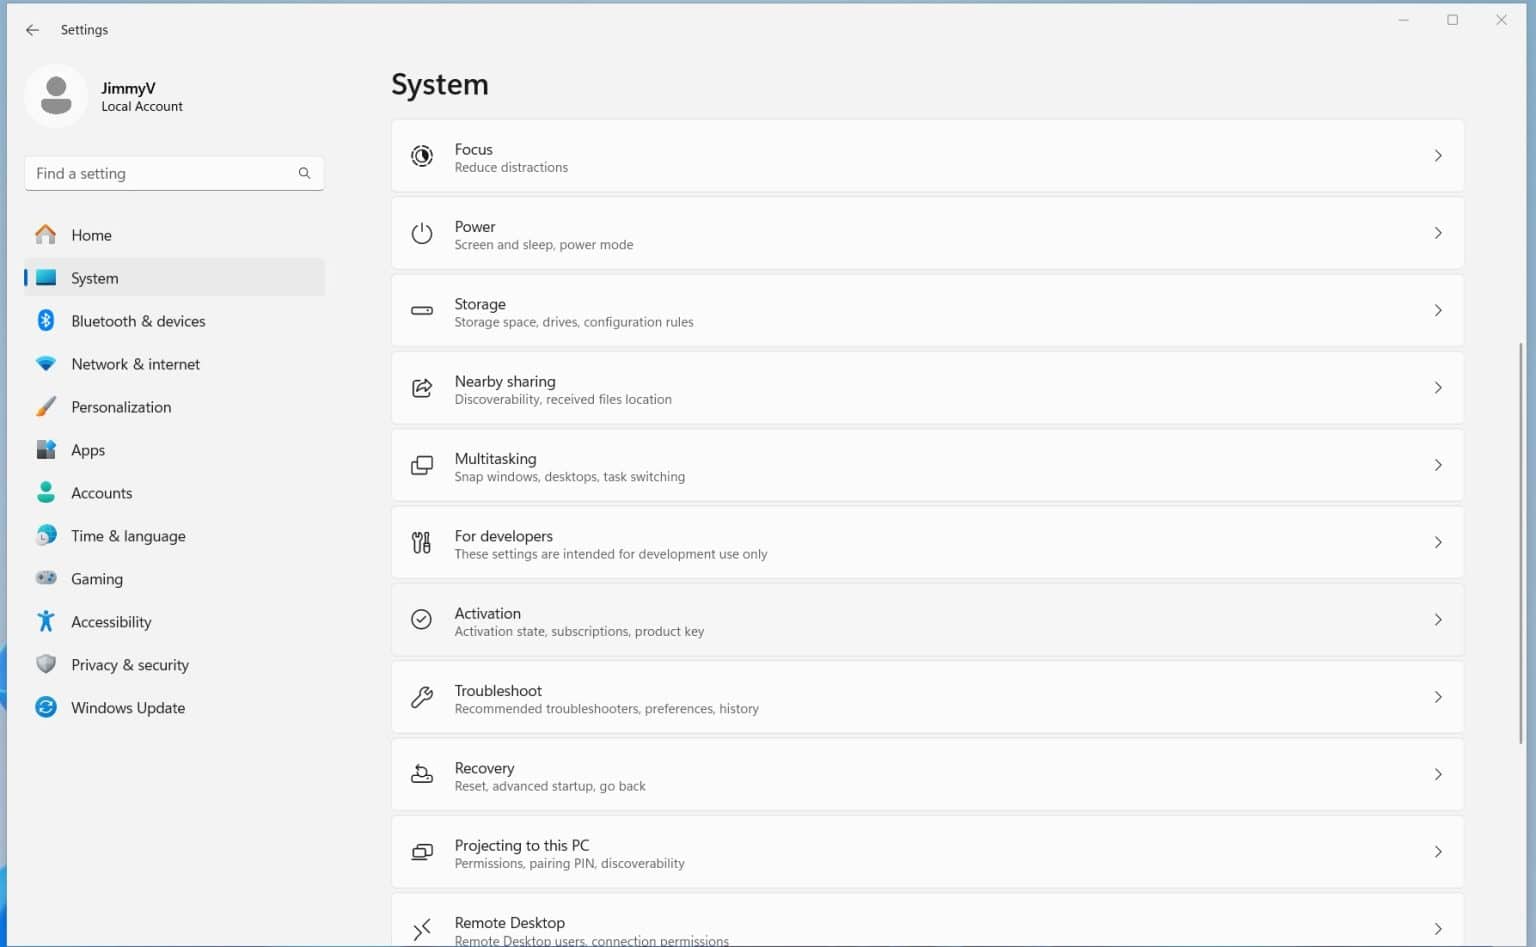This screenshot has height=947, width=1536.
Task: Select the Power icon
Action: 421,233
